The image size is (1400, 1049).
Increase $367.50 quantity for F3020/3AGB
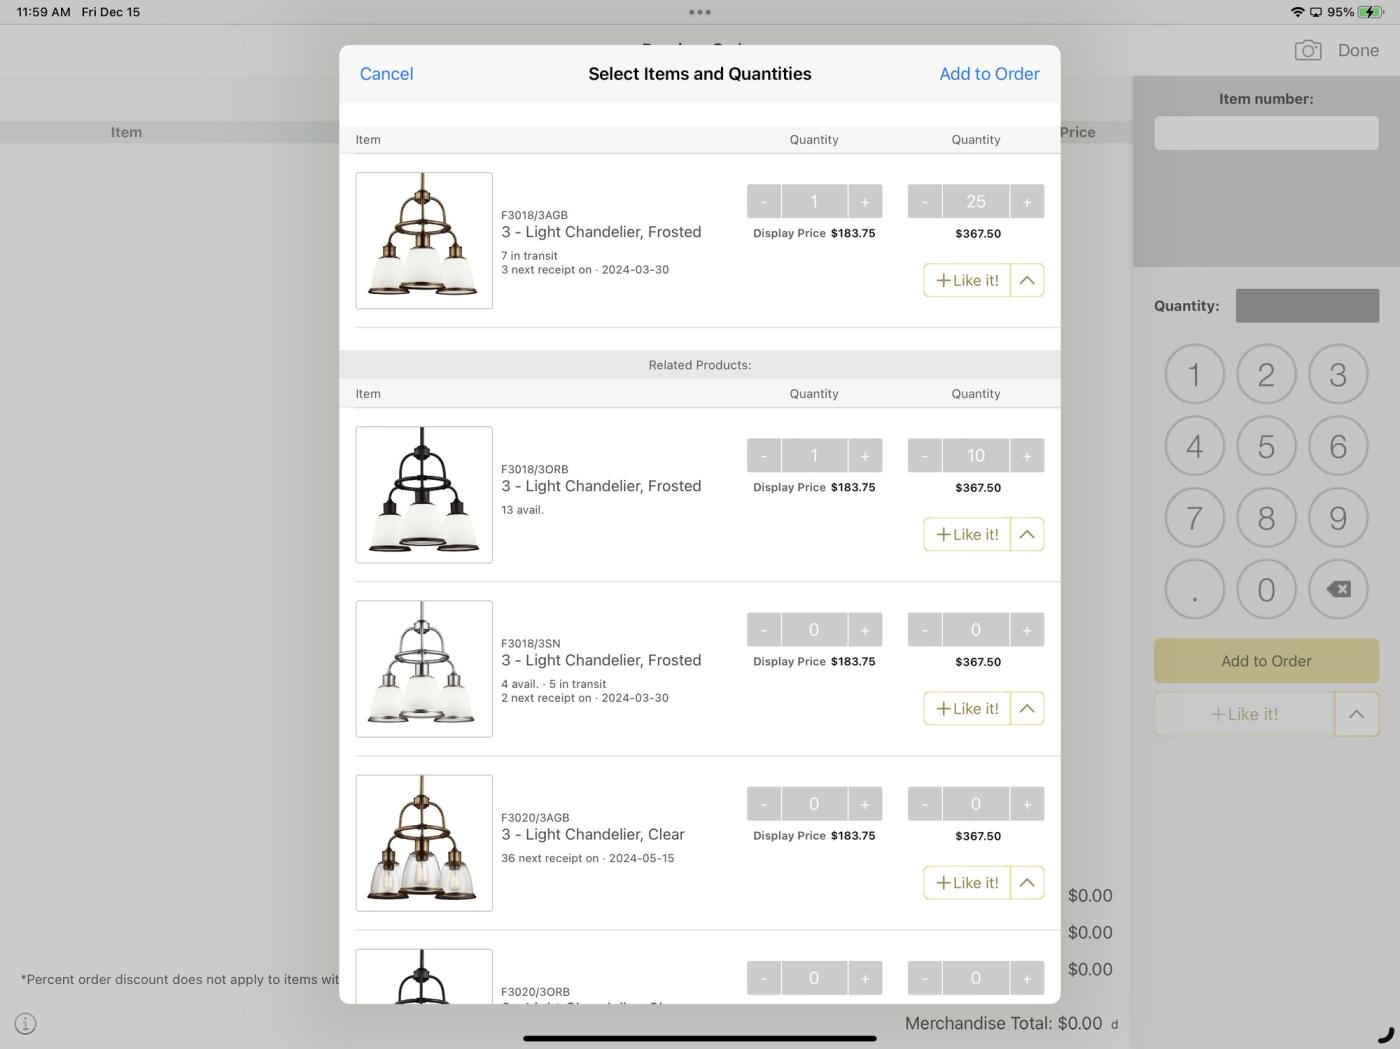pos(1027,803)
